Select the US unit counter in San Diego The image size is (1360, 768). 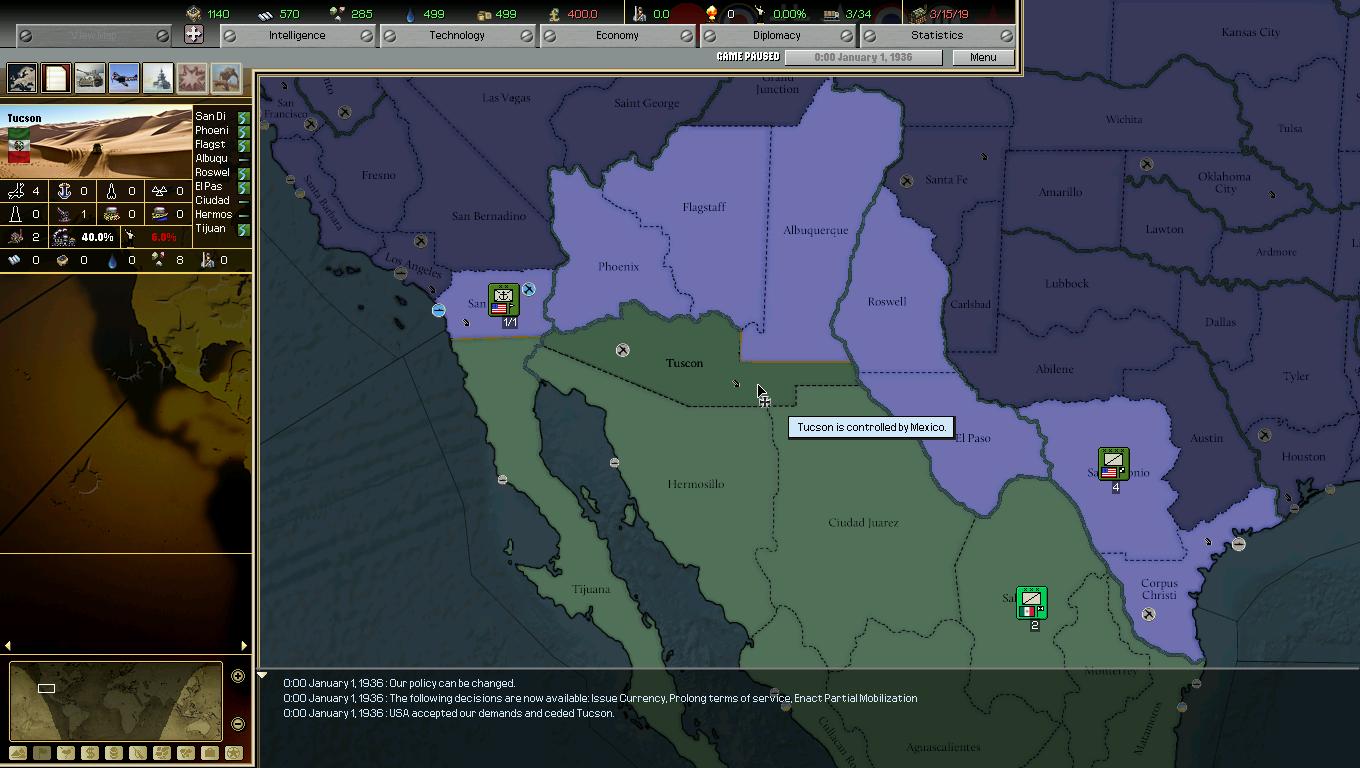[x=503, y=300]
